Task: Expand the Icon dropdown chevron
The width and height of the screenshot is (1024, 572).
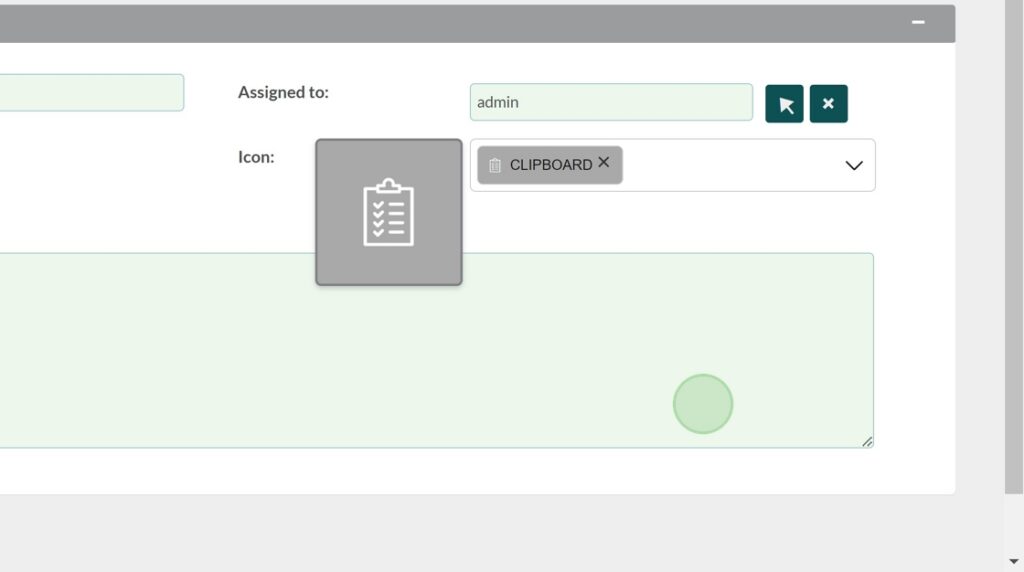Action: coord(853,165)
